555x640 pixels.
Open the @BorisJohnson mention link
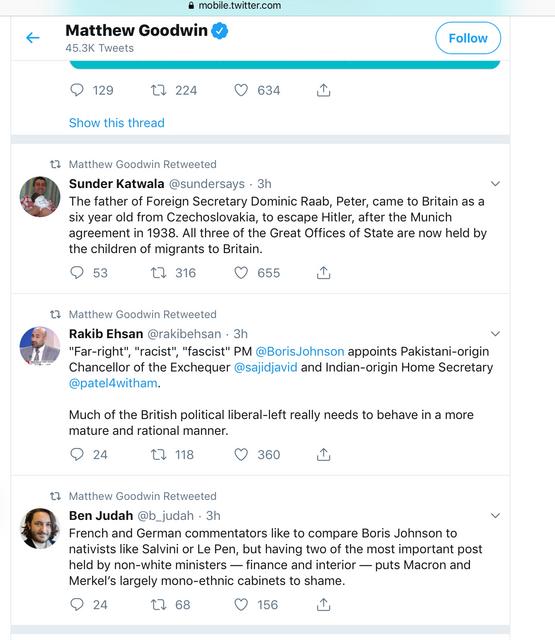(x=300, y=351)
